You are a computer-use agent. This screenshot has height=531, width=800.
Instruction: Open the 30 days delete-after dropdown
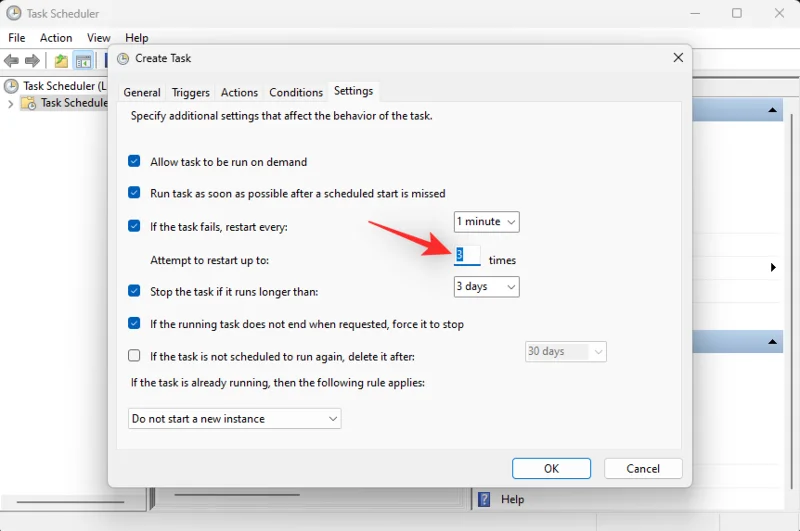coord(565,351)
